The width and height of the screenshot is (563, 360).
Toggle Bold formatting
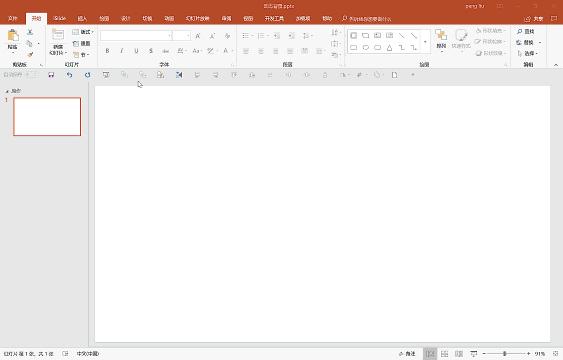(x=107, y=51)
